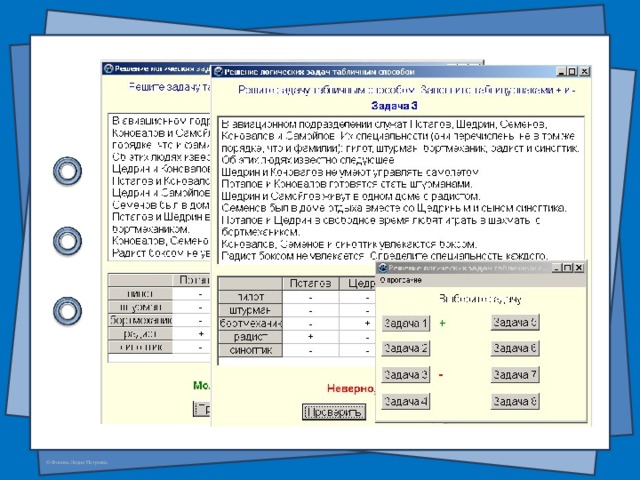
Task: Click problem text area in Задача 3 window
Action: [401, 189]
